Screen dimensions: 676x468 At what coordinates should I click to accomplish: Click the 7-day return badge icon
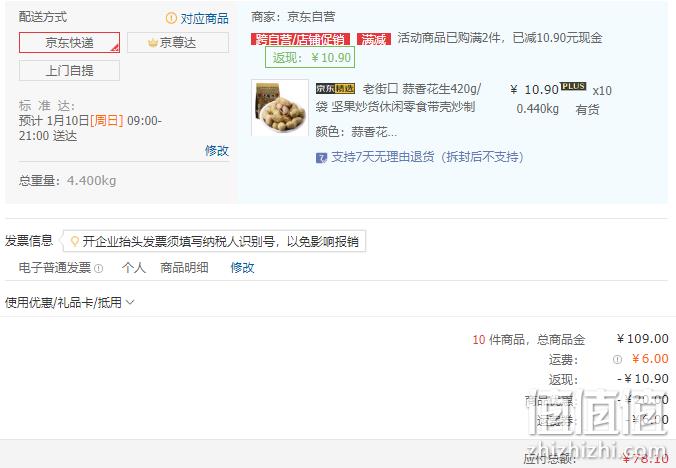(x=321, y=158)
